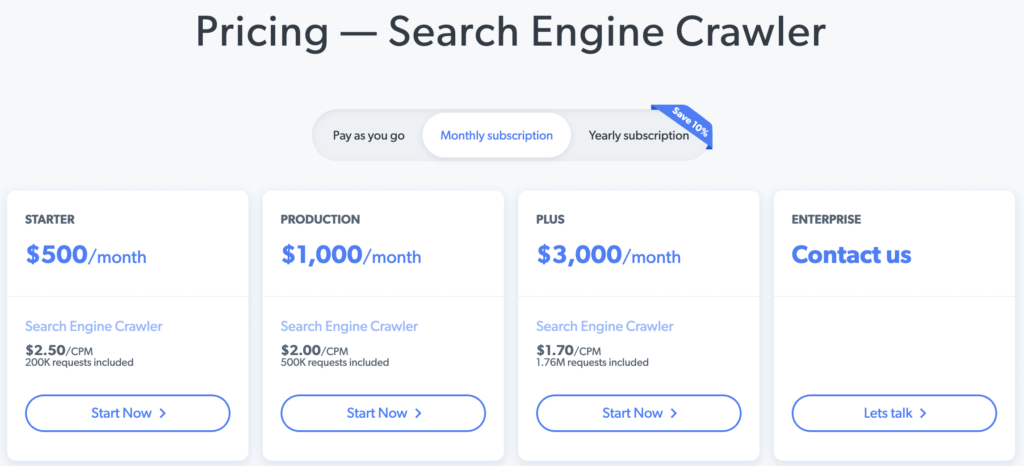This screenshot has width=1024, height=466.
Task: Select the Pay as you go option
Action: [368, 135]
